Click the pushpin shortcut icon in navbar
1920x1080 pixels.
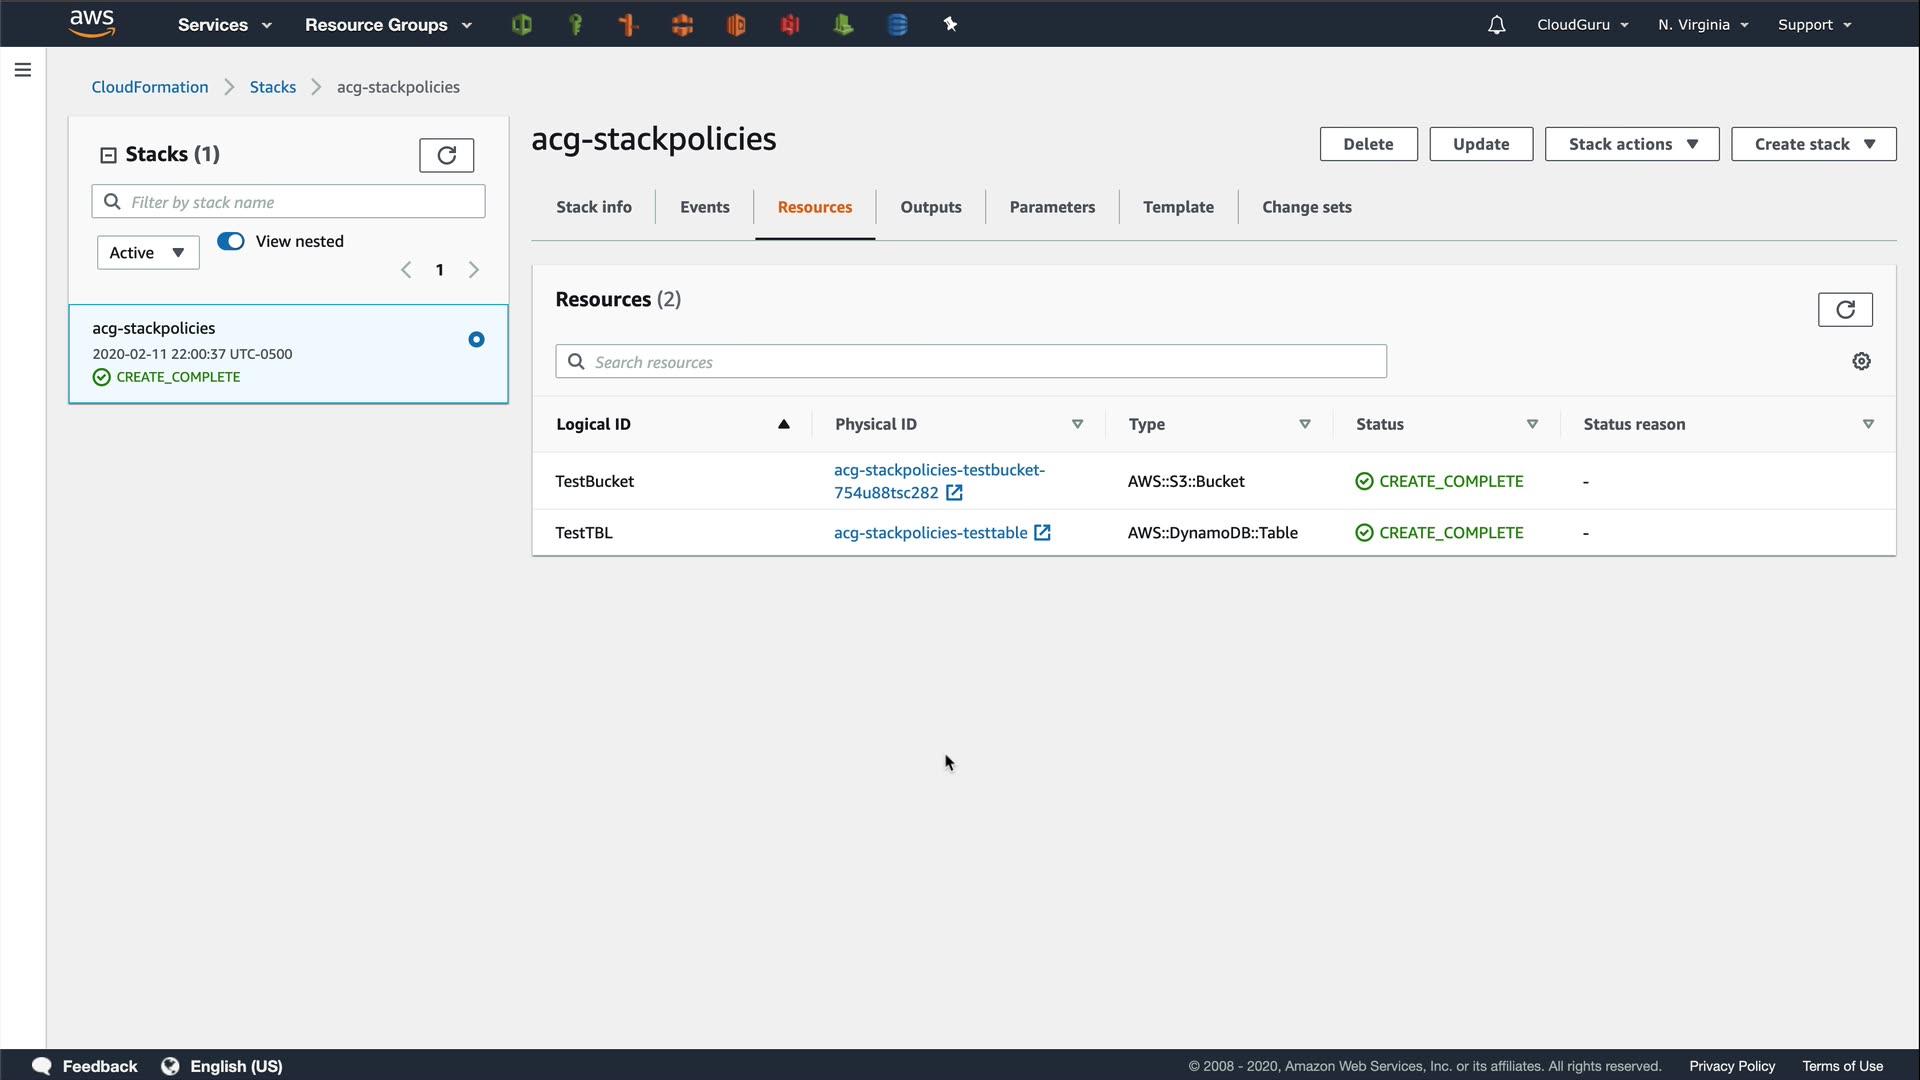[x=950, y=25]
